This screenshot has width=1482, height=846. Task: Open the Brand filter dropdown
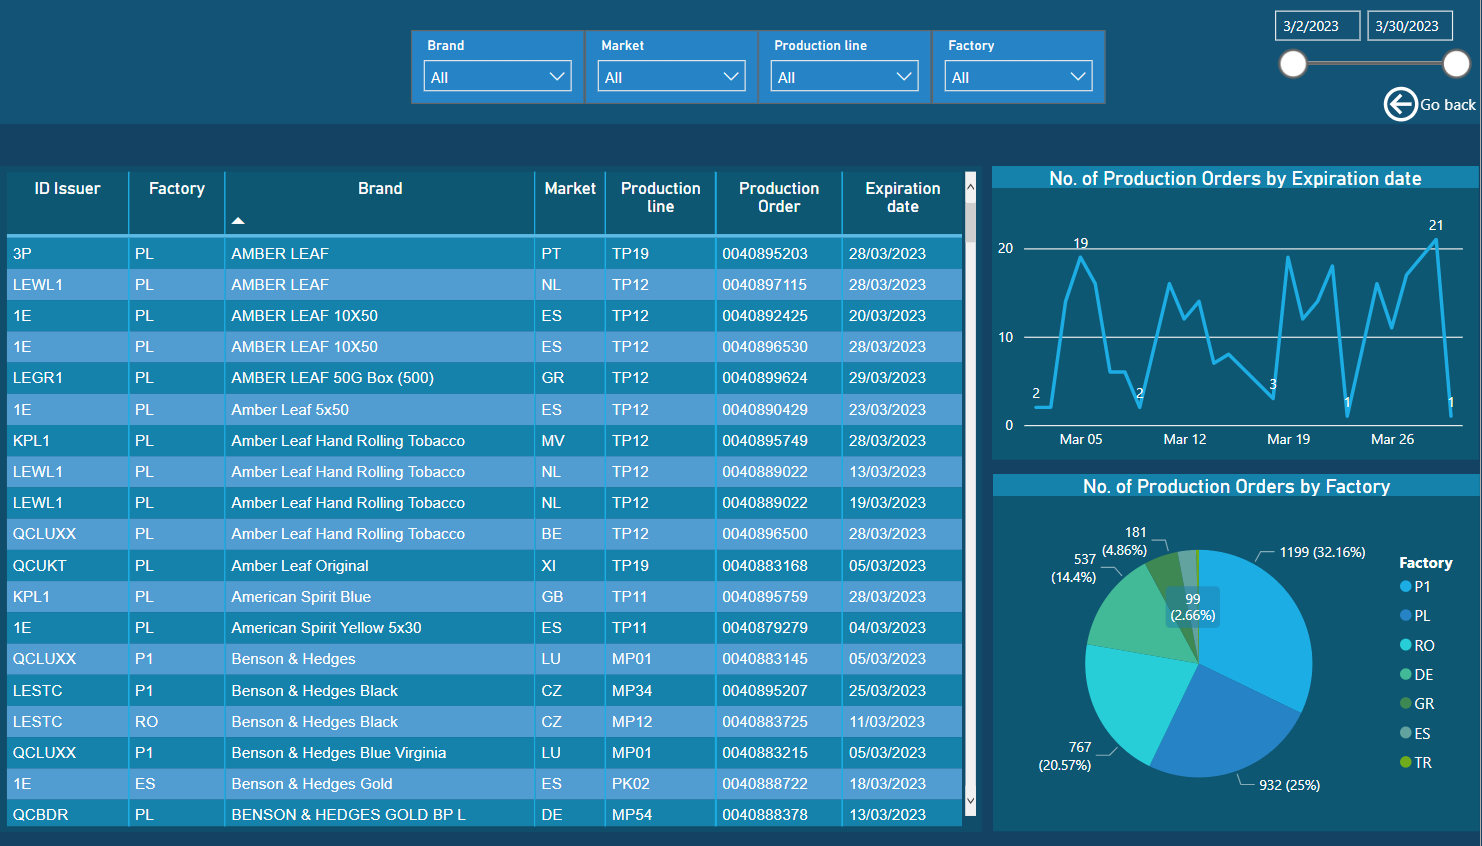tap(498, 77)
